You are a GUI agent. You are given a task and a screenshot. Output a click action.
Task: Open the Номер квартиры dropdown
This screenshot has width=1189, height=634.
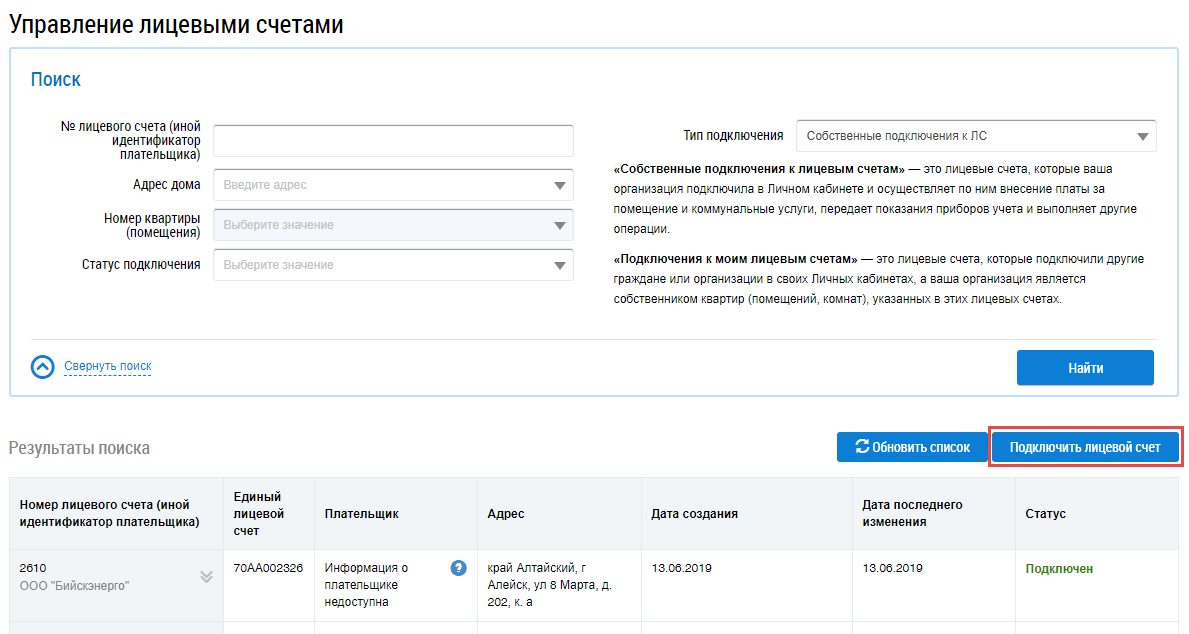tap(393, 225)
